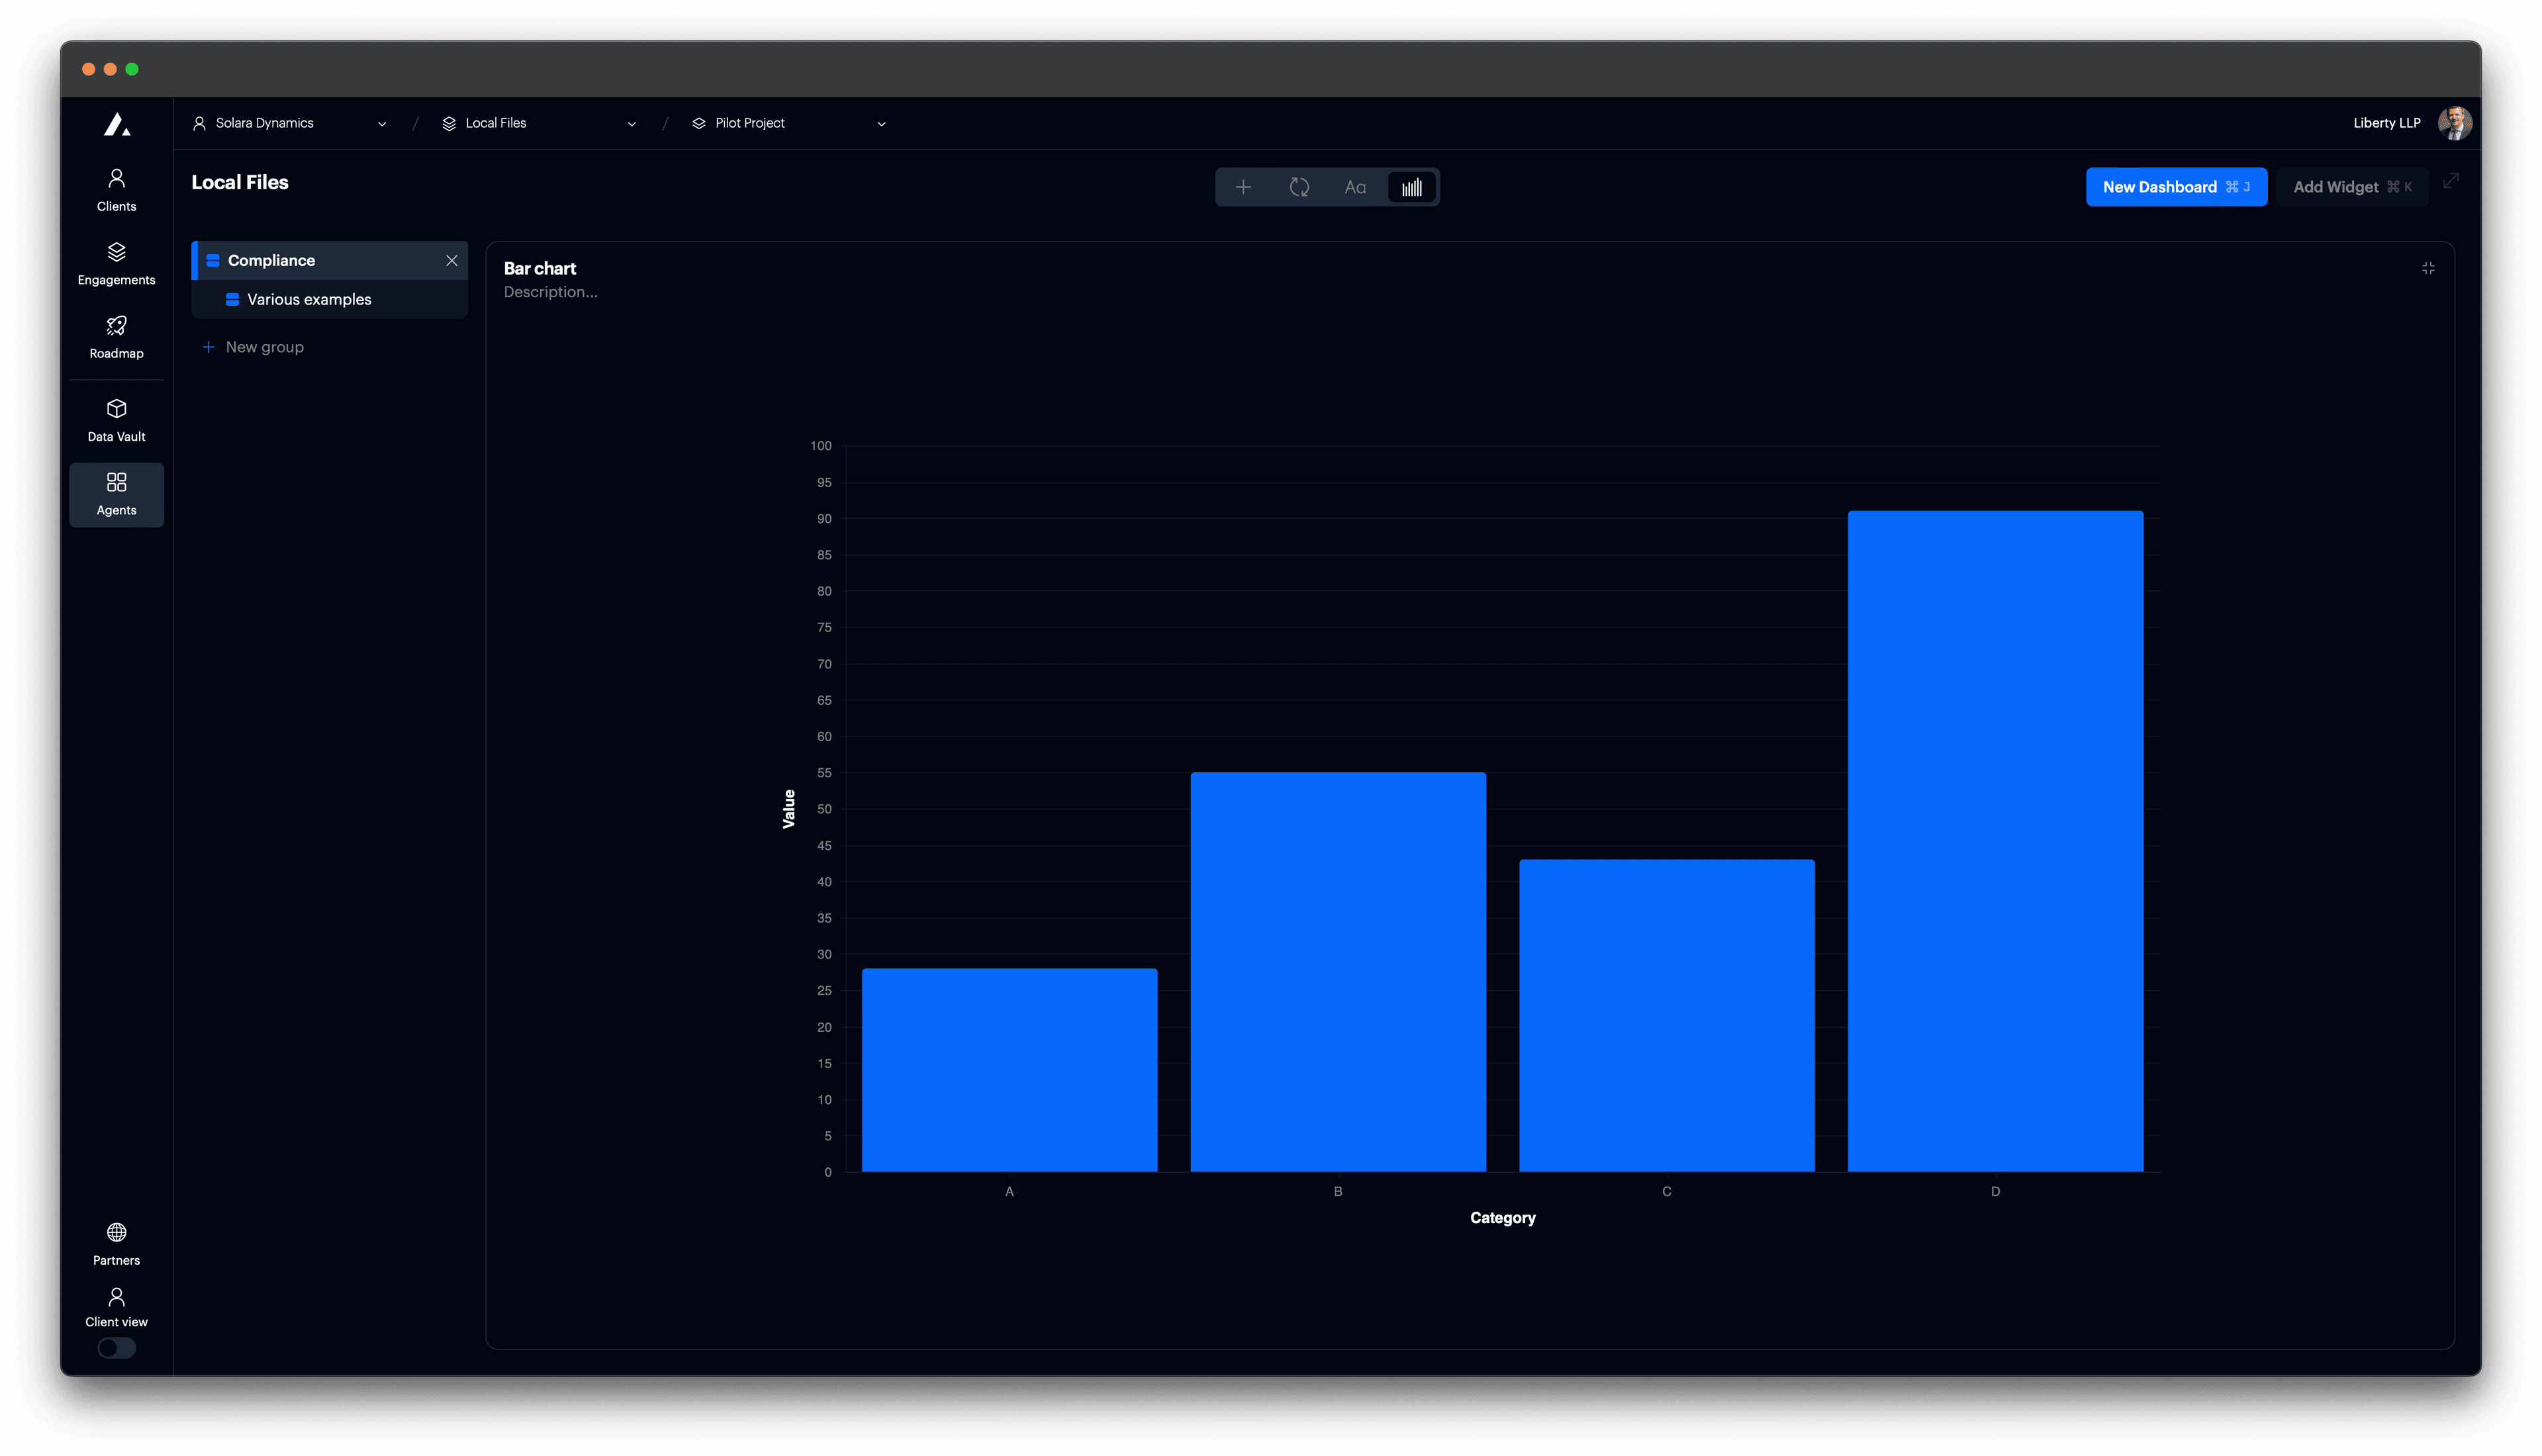
Task: Click the plus icon in the widget toolbar
Action: tap(1243, 186)
